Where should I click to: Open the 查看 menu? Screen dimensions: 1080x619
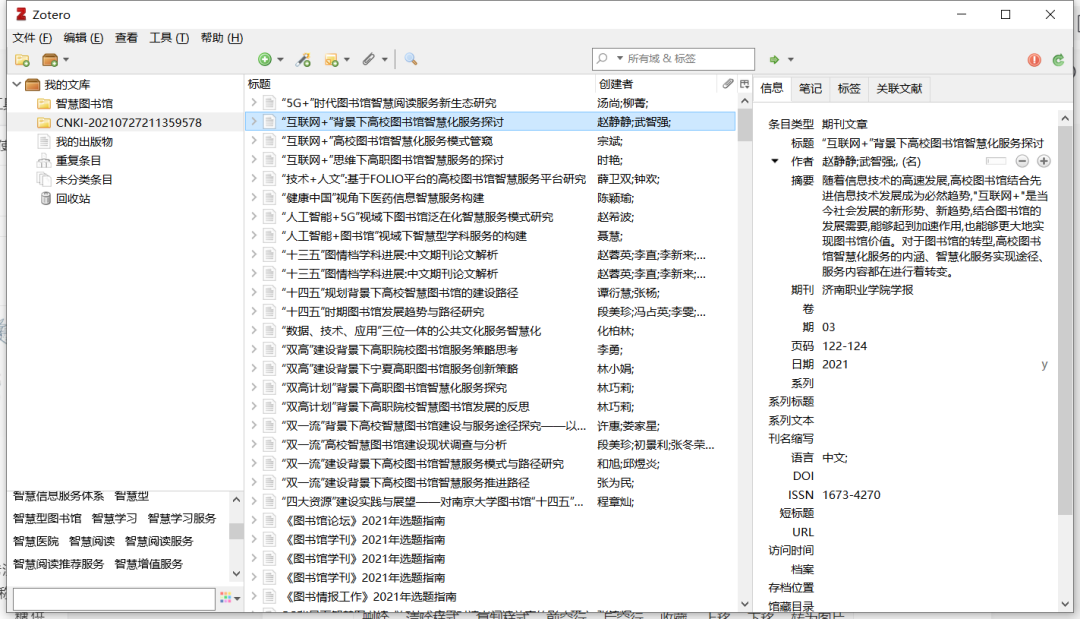(x=126, y=38)
